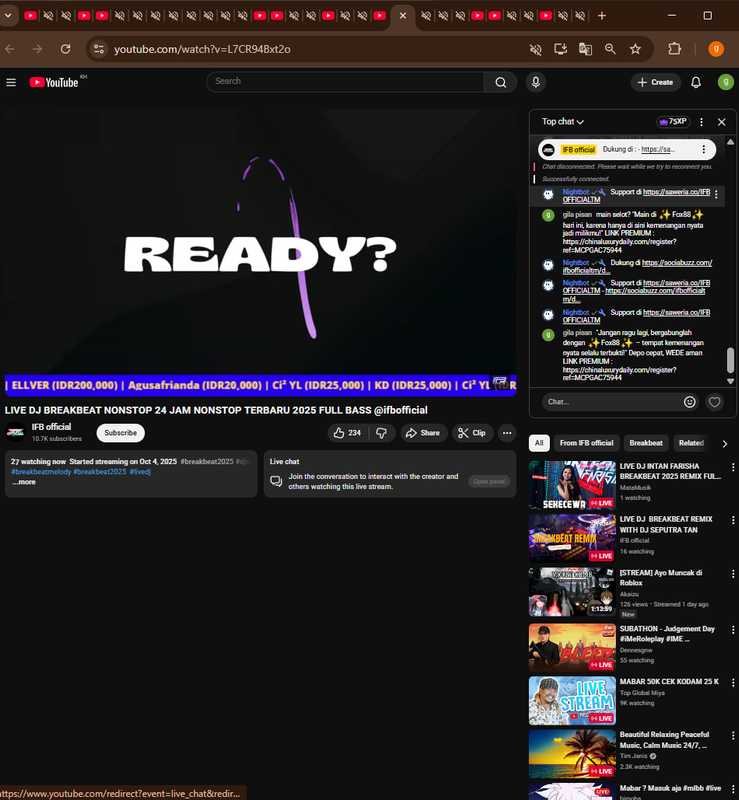
Task: Open SUBATHON Judgement Day video title
Action: coord(667,634)
